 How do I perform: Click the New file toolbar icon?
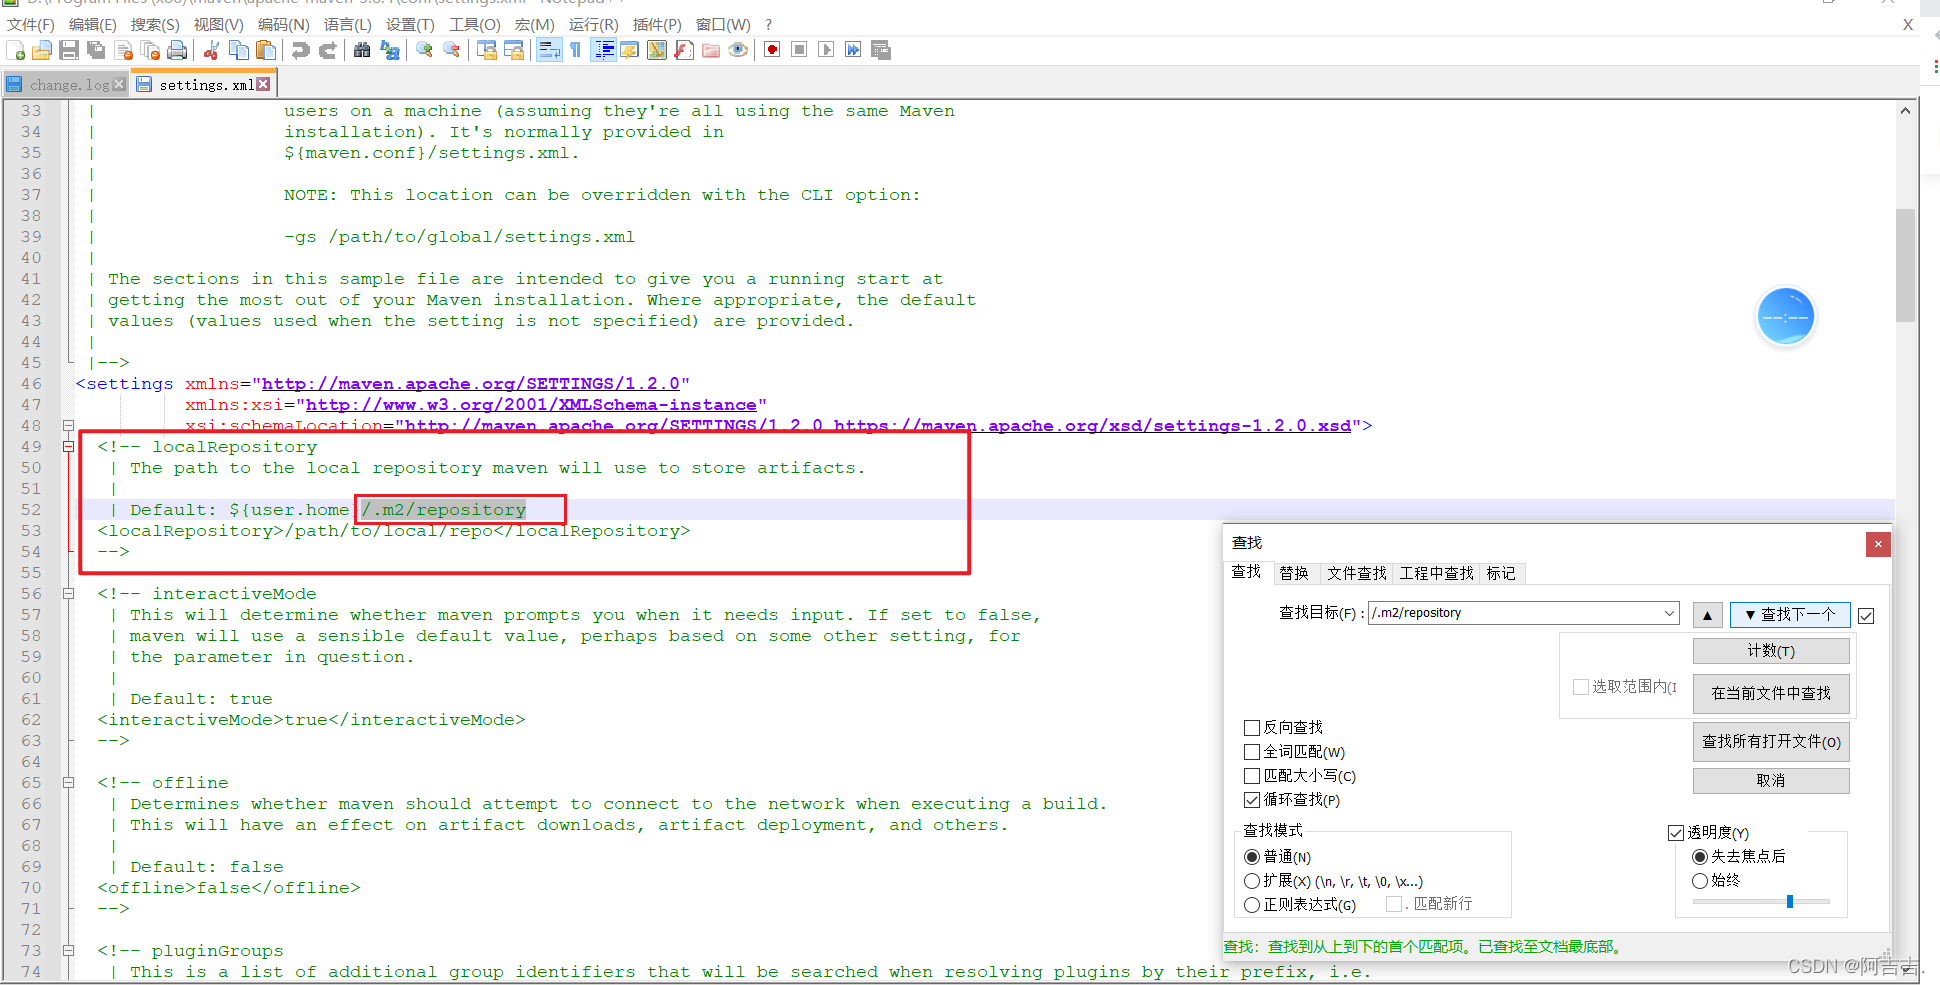click(16, 50)
